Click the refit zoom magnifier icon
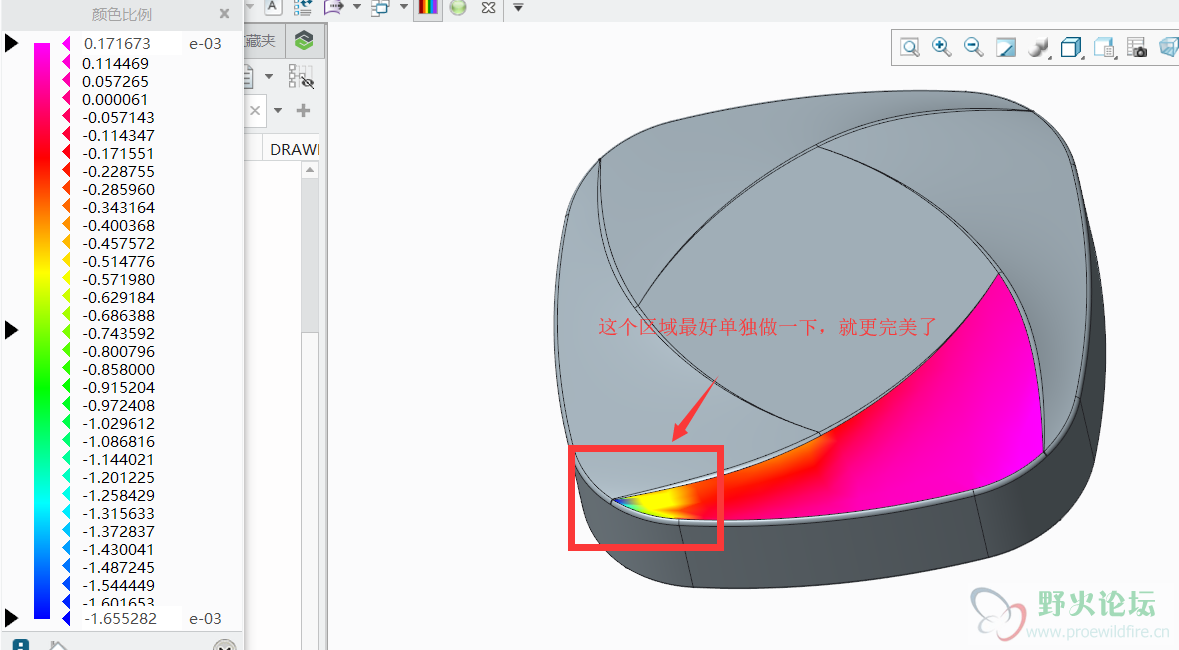1179x650 pixels. [910, 48]
